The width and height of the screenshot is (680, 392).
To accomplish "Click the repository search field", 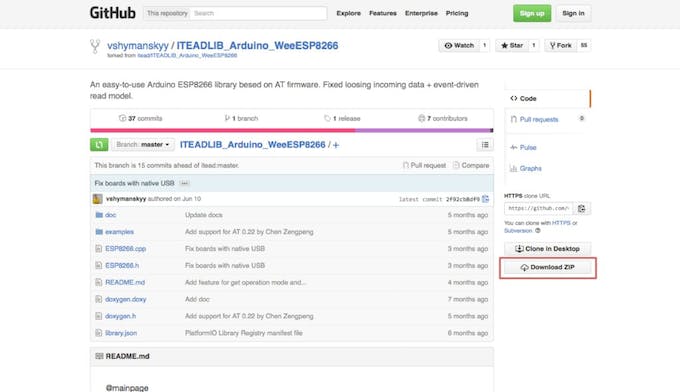I will click(x=259, y=13).
